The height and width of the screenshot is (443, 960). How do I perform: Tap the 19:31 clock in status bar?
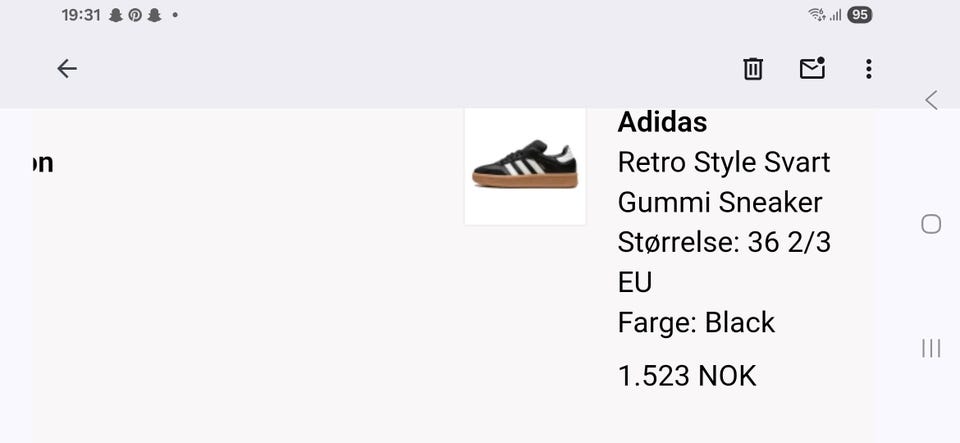click(x=80, y=15)
